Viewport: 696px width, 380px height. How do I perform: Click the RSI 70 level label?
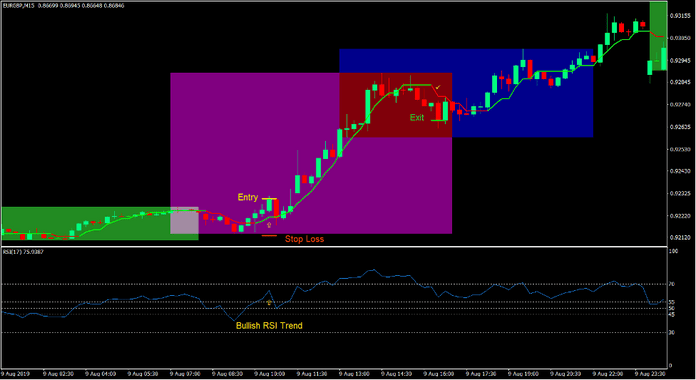672,284
